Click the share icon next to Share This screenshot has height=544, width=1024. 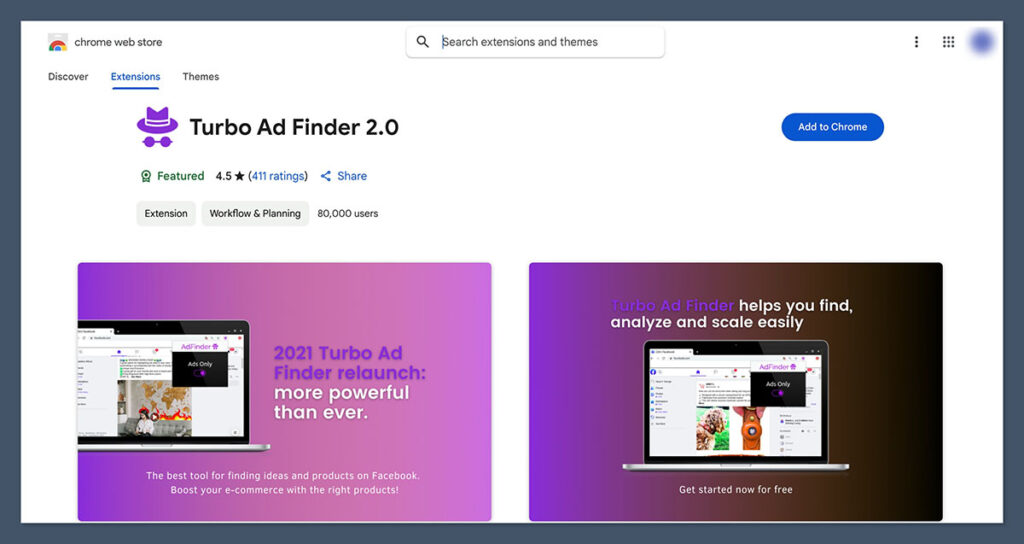pos(326,176)
